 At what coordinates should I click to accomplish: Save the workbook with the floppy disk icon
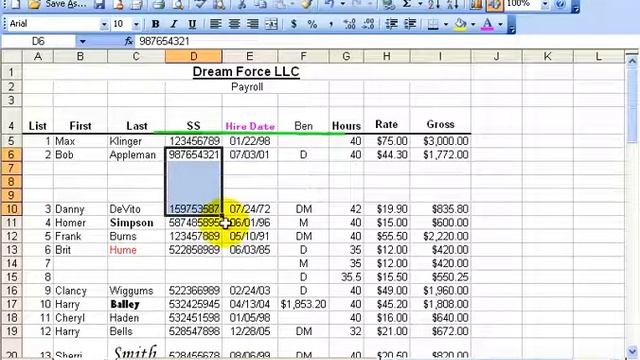99,4
